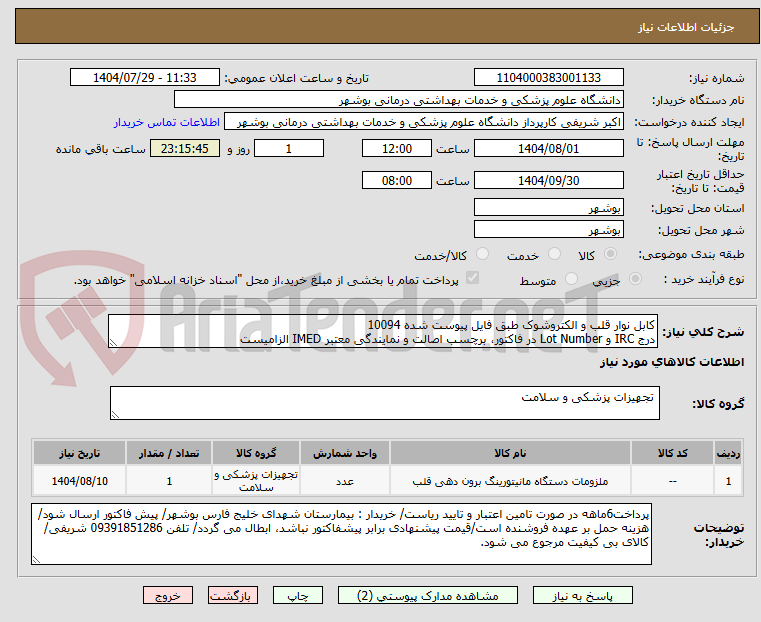Click the price validity date 1404/09/30 field

[x=548, y=180]
